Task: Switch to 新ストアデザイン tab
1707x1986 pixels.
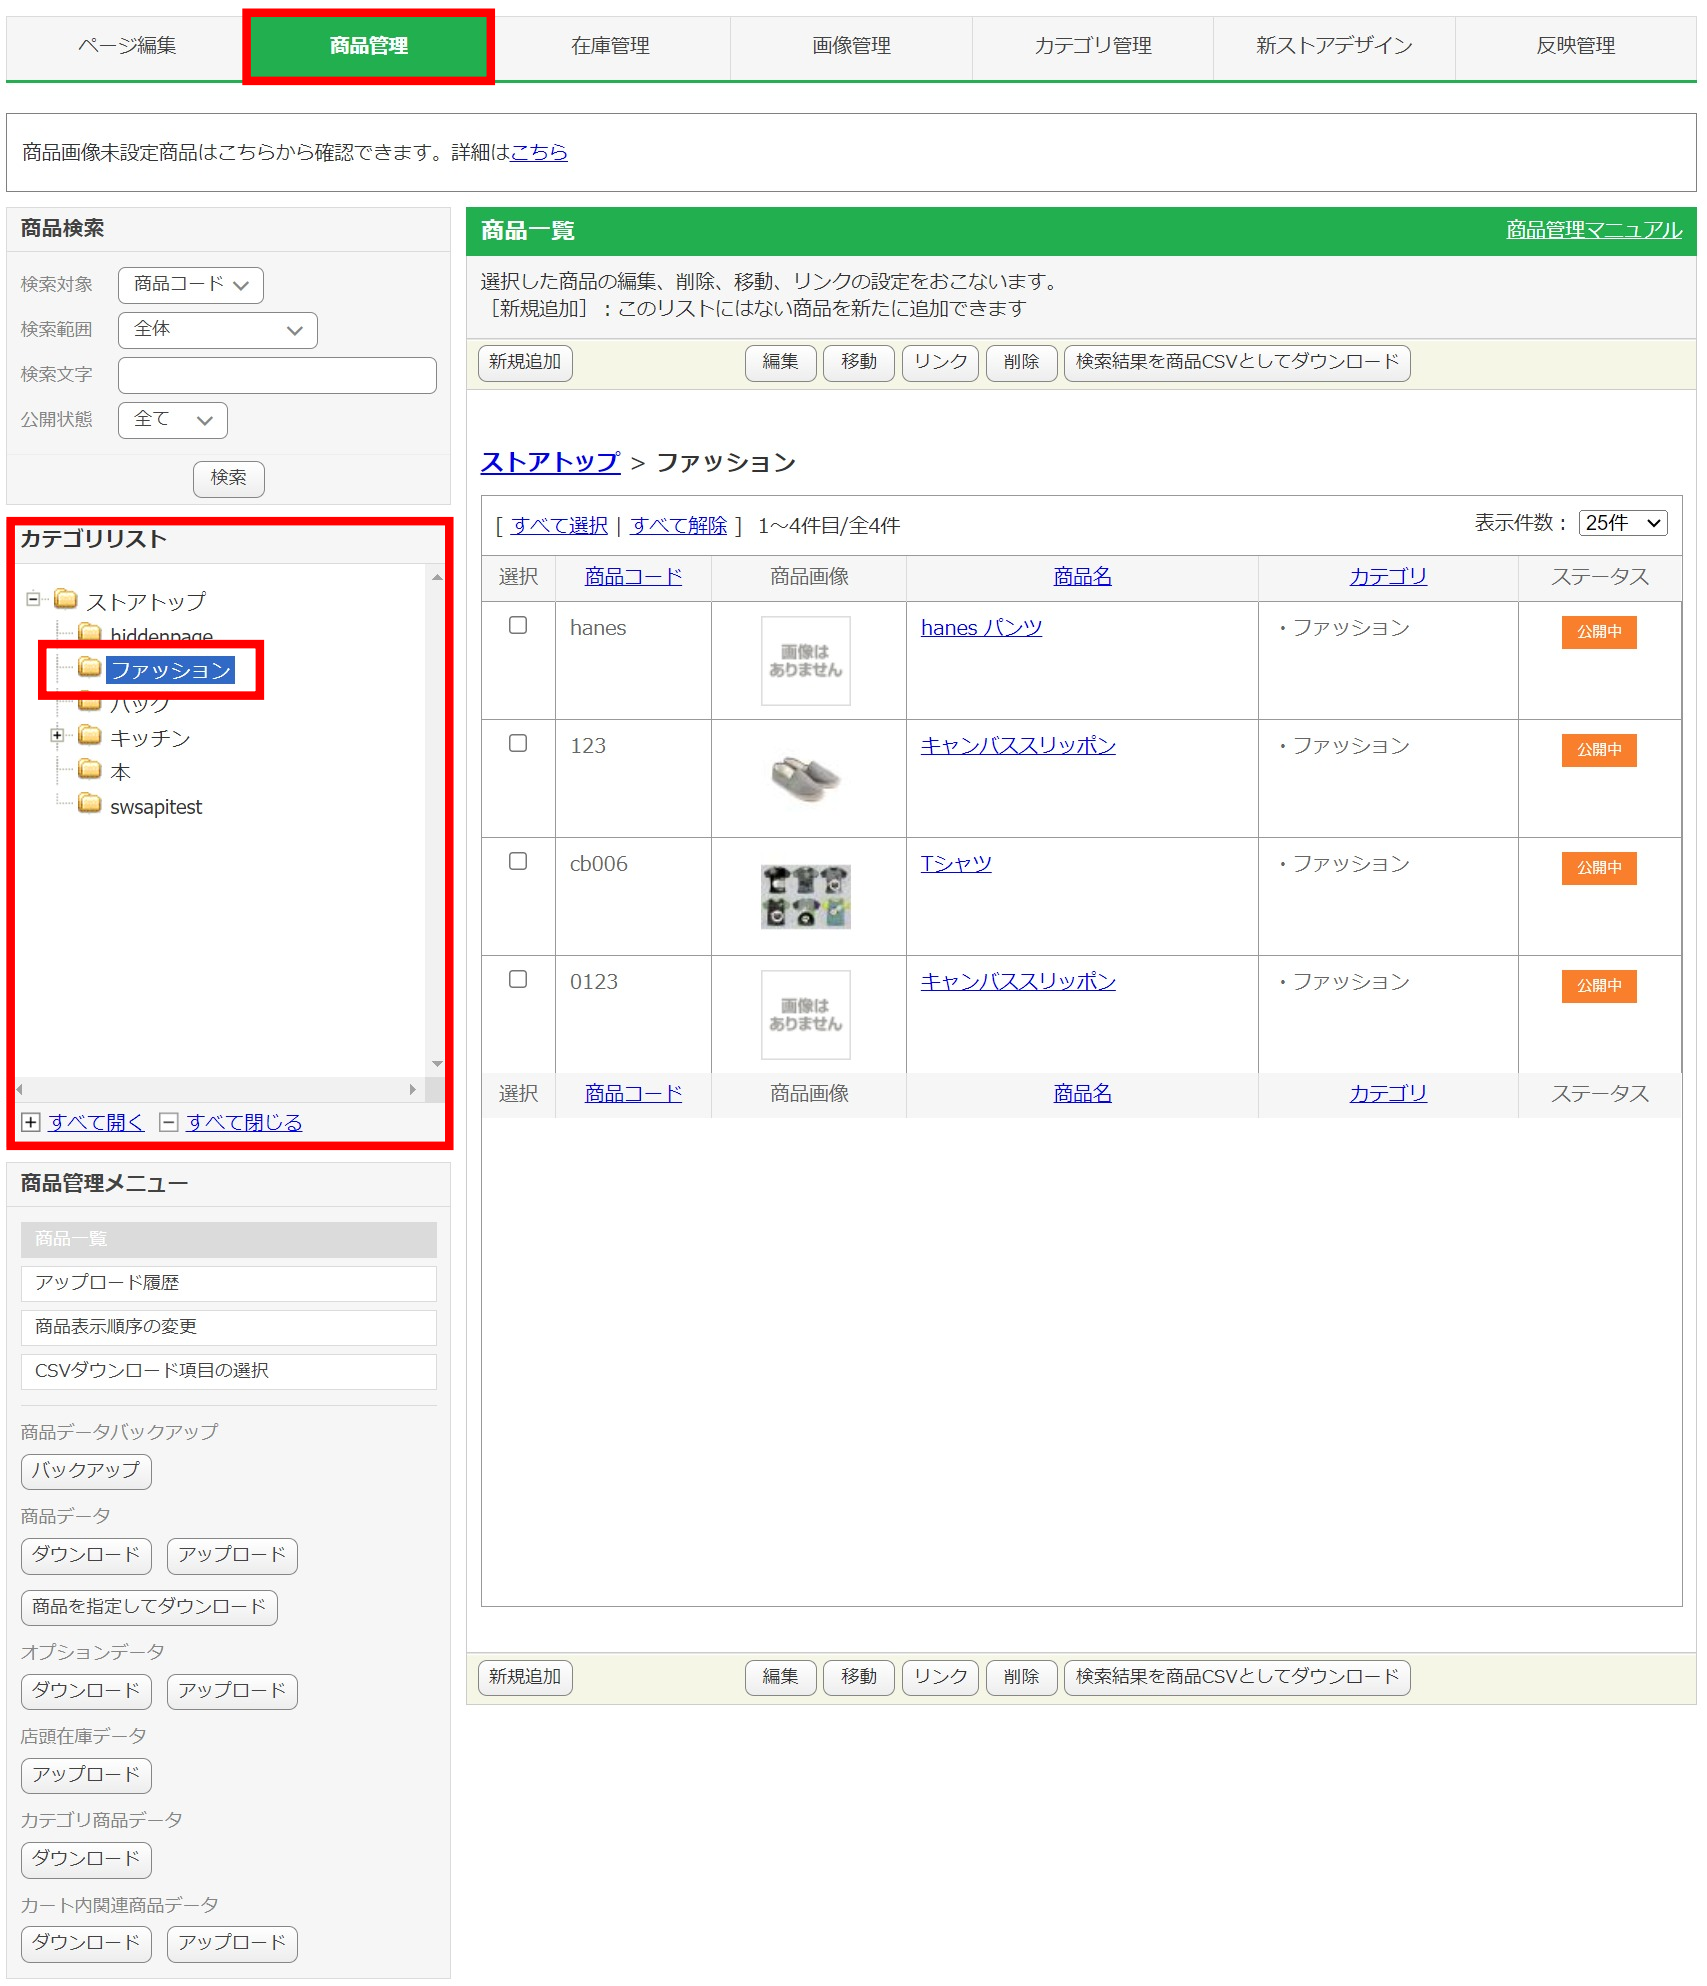Action: point(1334,46)
